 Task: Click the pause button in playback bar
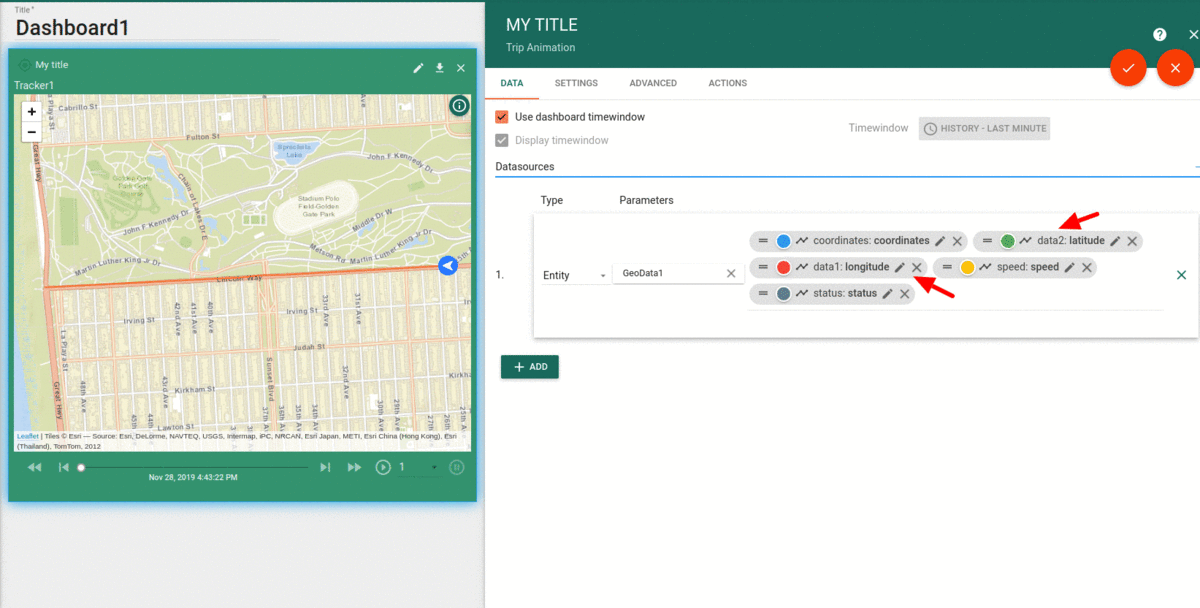pos(456,467)
